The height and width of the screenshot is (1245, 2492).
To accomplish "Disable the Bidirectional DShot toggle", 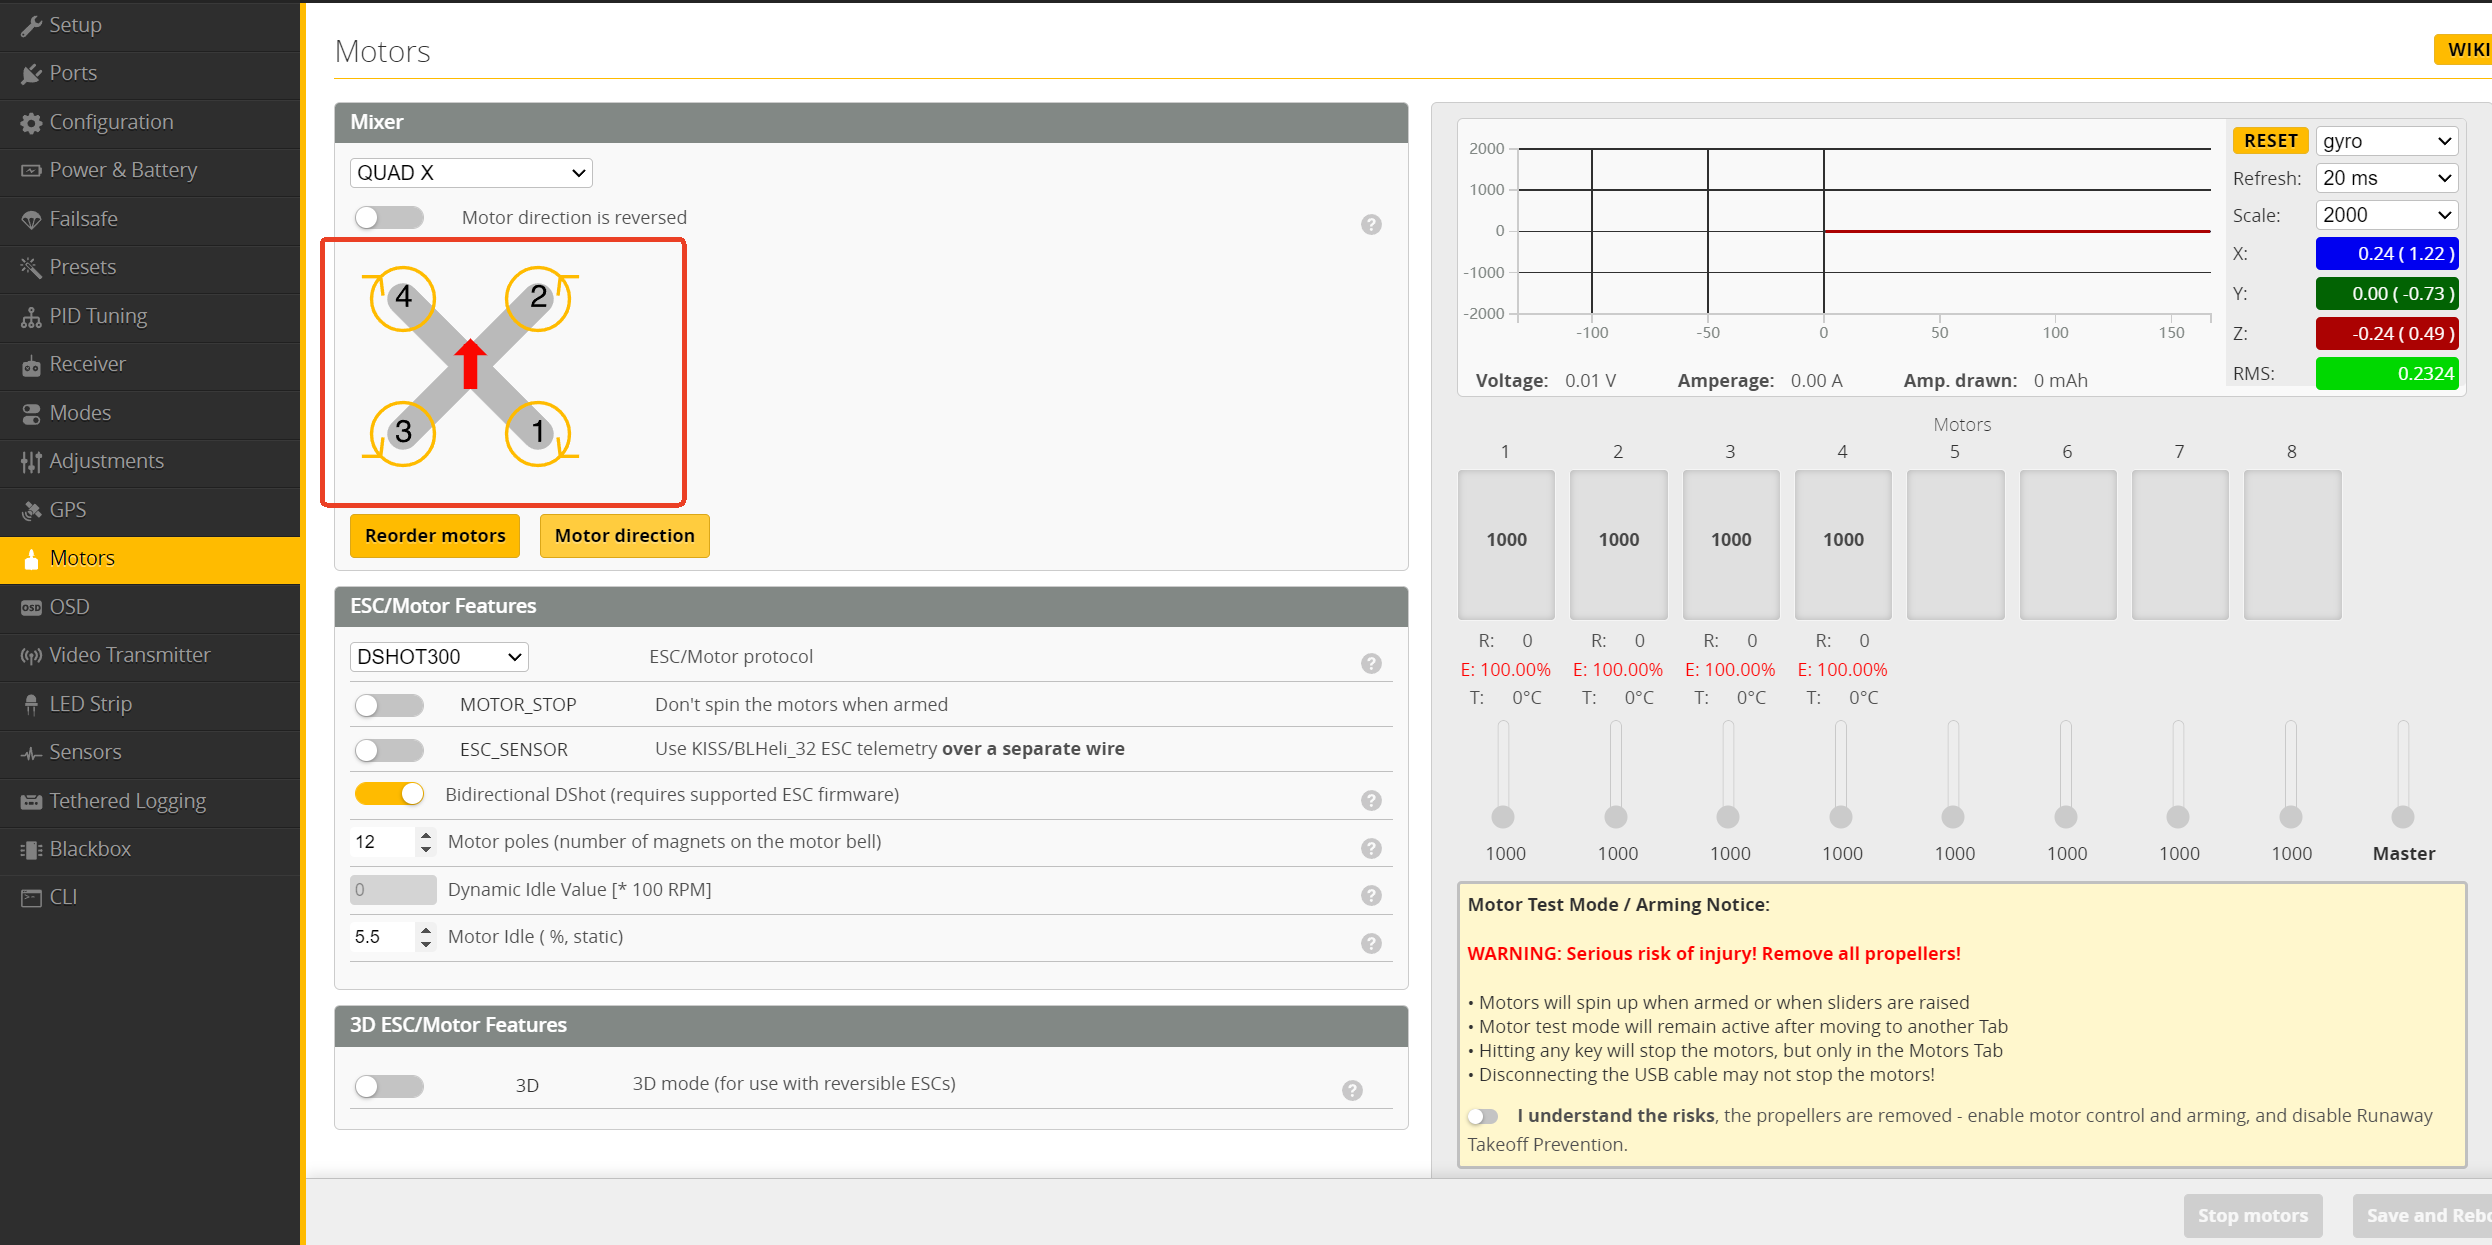I will point(389,794).
